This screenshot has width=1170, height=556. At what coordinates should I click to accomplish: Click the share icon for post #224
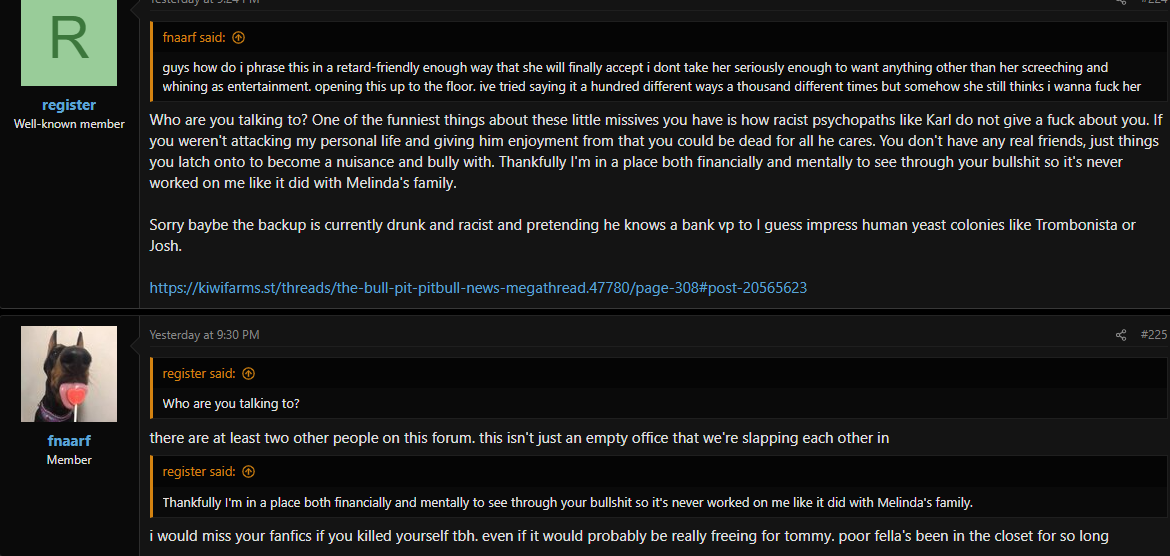click(1121, 2)
